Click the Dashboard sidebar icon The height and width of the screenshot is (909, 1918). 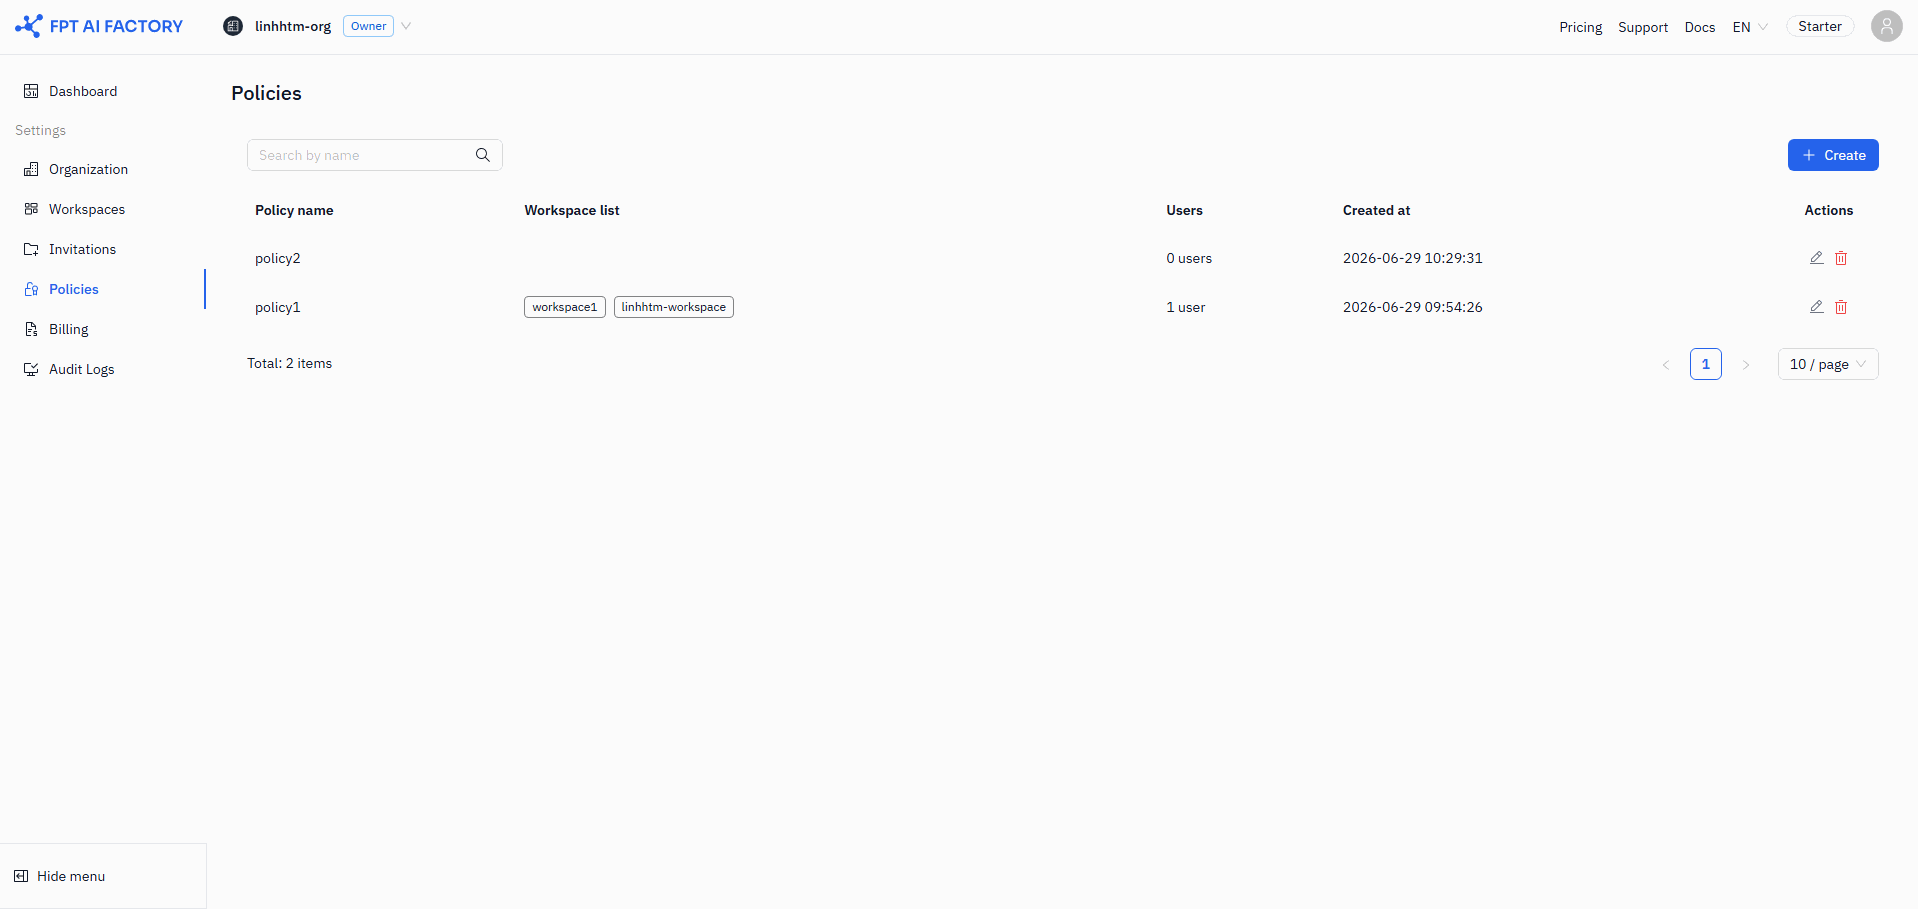[31, 91]
